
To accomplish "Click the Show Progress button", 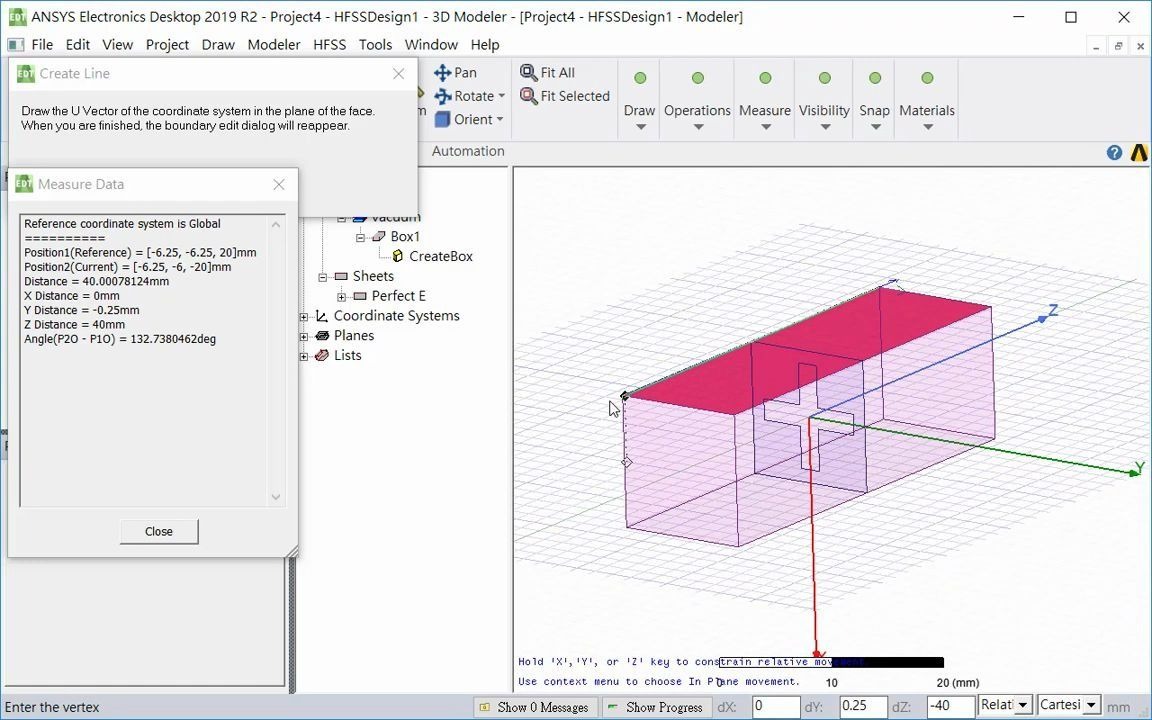I will (x=655, y=707).
